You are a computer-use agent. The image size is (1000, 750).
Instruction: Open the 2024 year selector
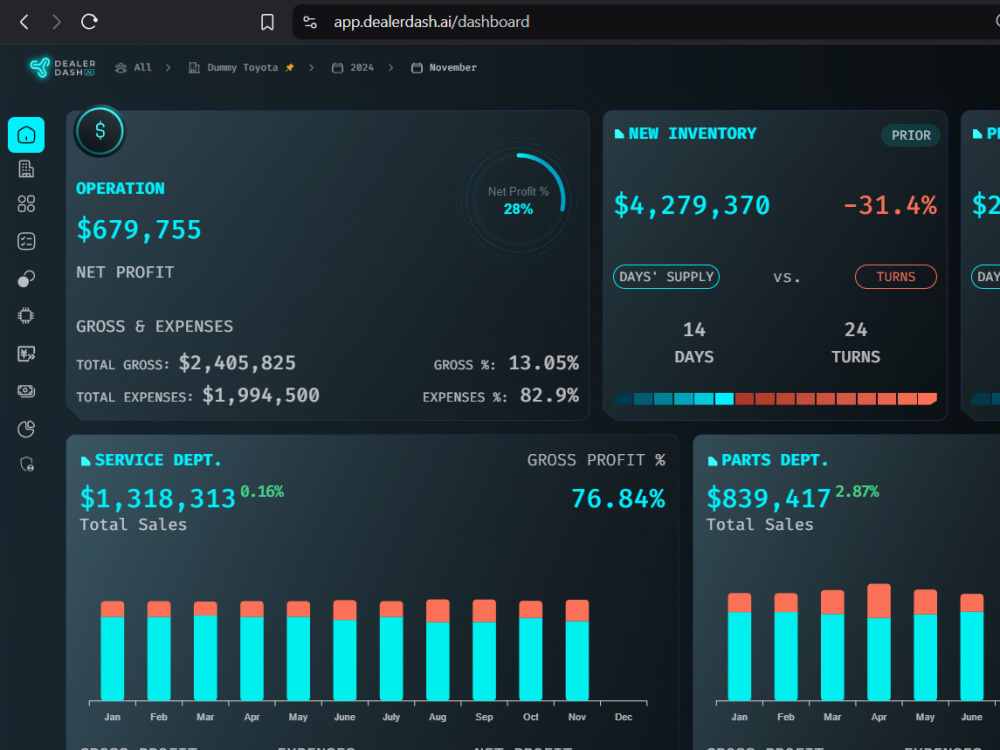353,68
